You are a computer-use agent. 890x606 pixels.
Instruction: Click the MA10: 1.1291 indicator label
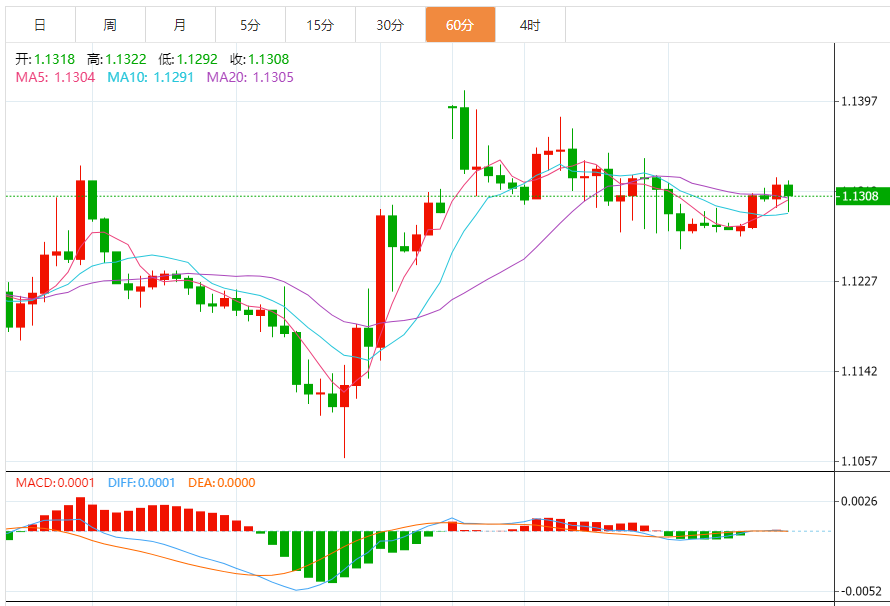click(150, 77)
